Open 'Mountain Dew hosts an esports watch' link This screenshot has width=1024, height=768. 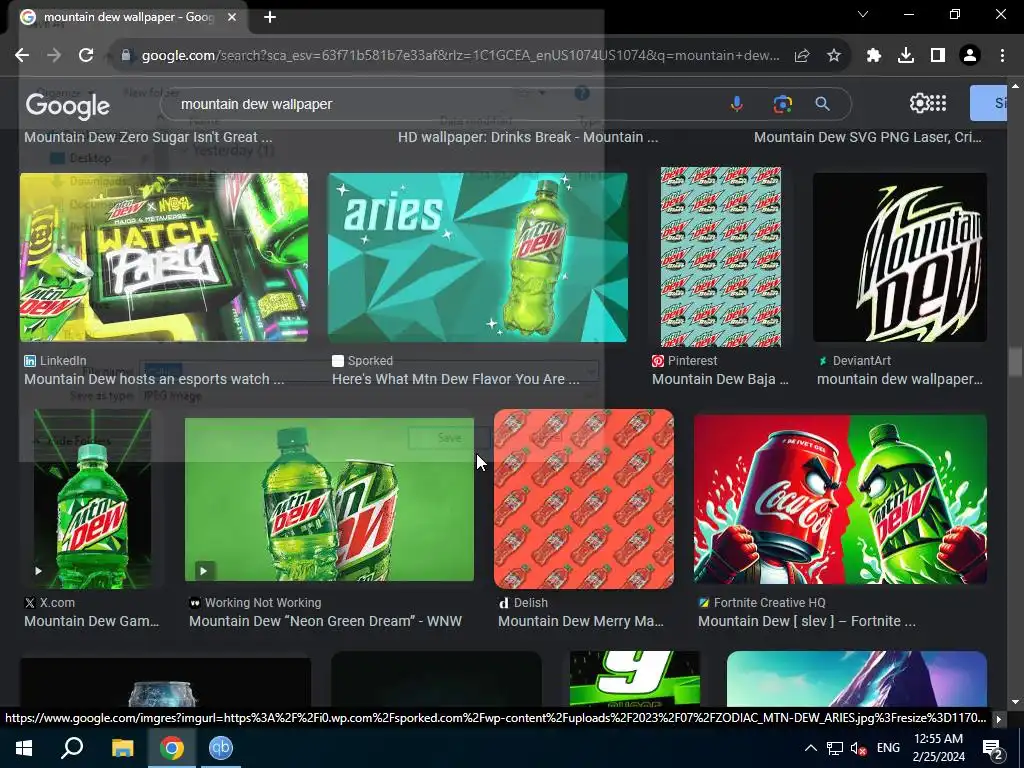(154, 379)
